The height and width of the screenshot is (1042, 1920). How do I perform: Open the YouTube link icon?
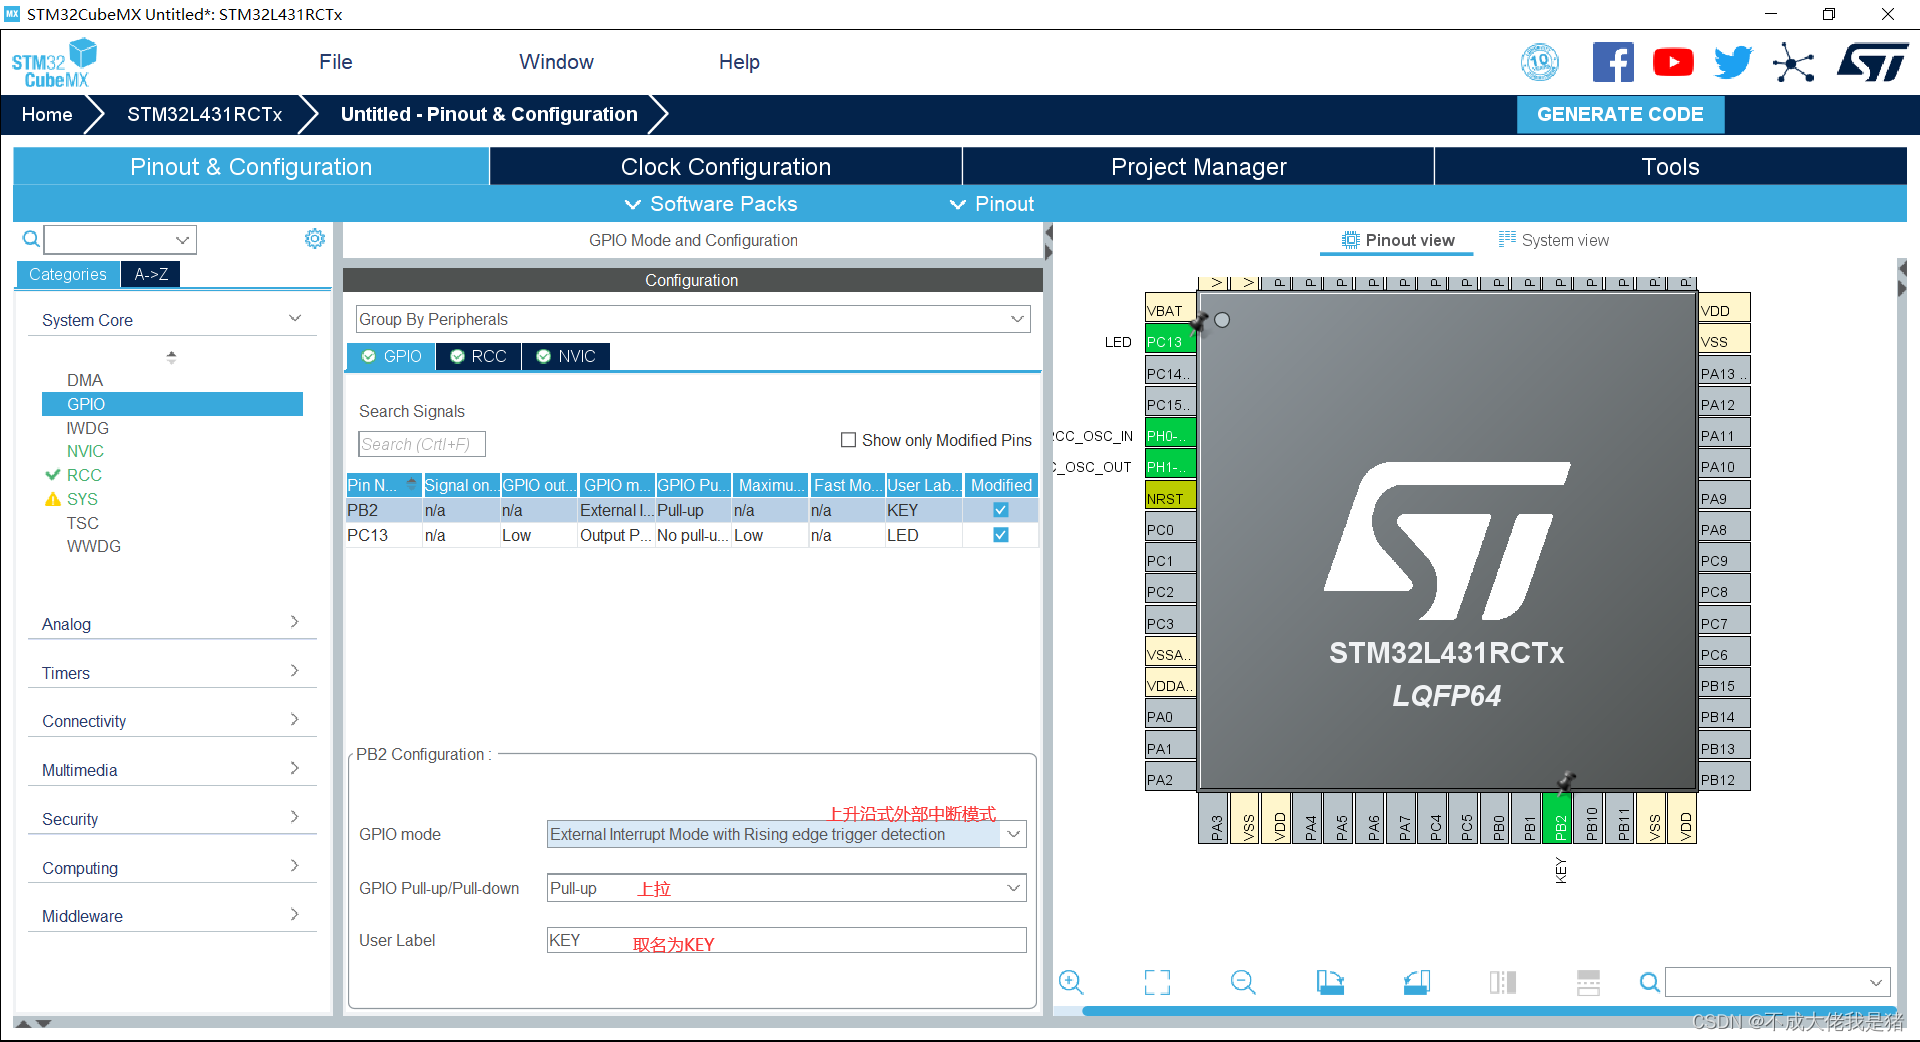1673,62
